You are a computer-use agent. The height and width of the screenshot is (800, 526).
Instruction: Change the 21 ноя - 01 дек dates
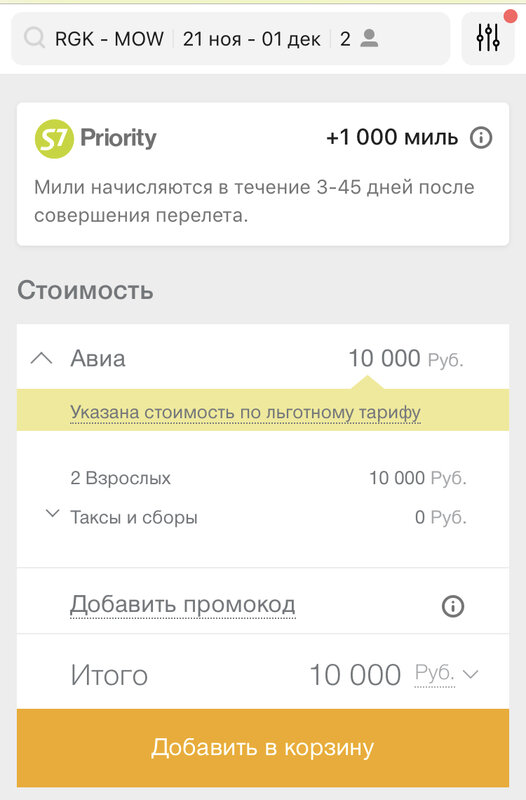click(x=252, y=39)
